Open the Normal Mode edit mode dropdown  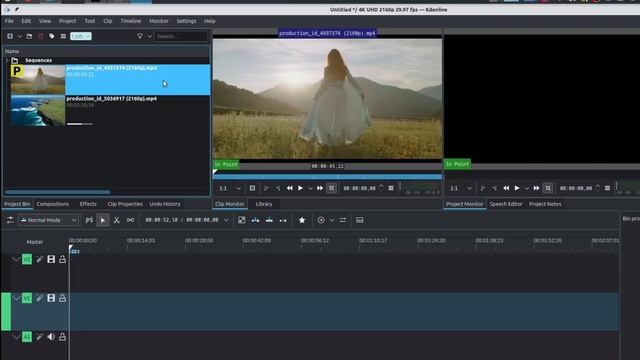pyautogui.click(x=48, y=220)
